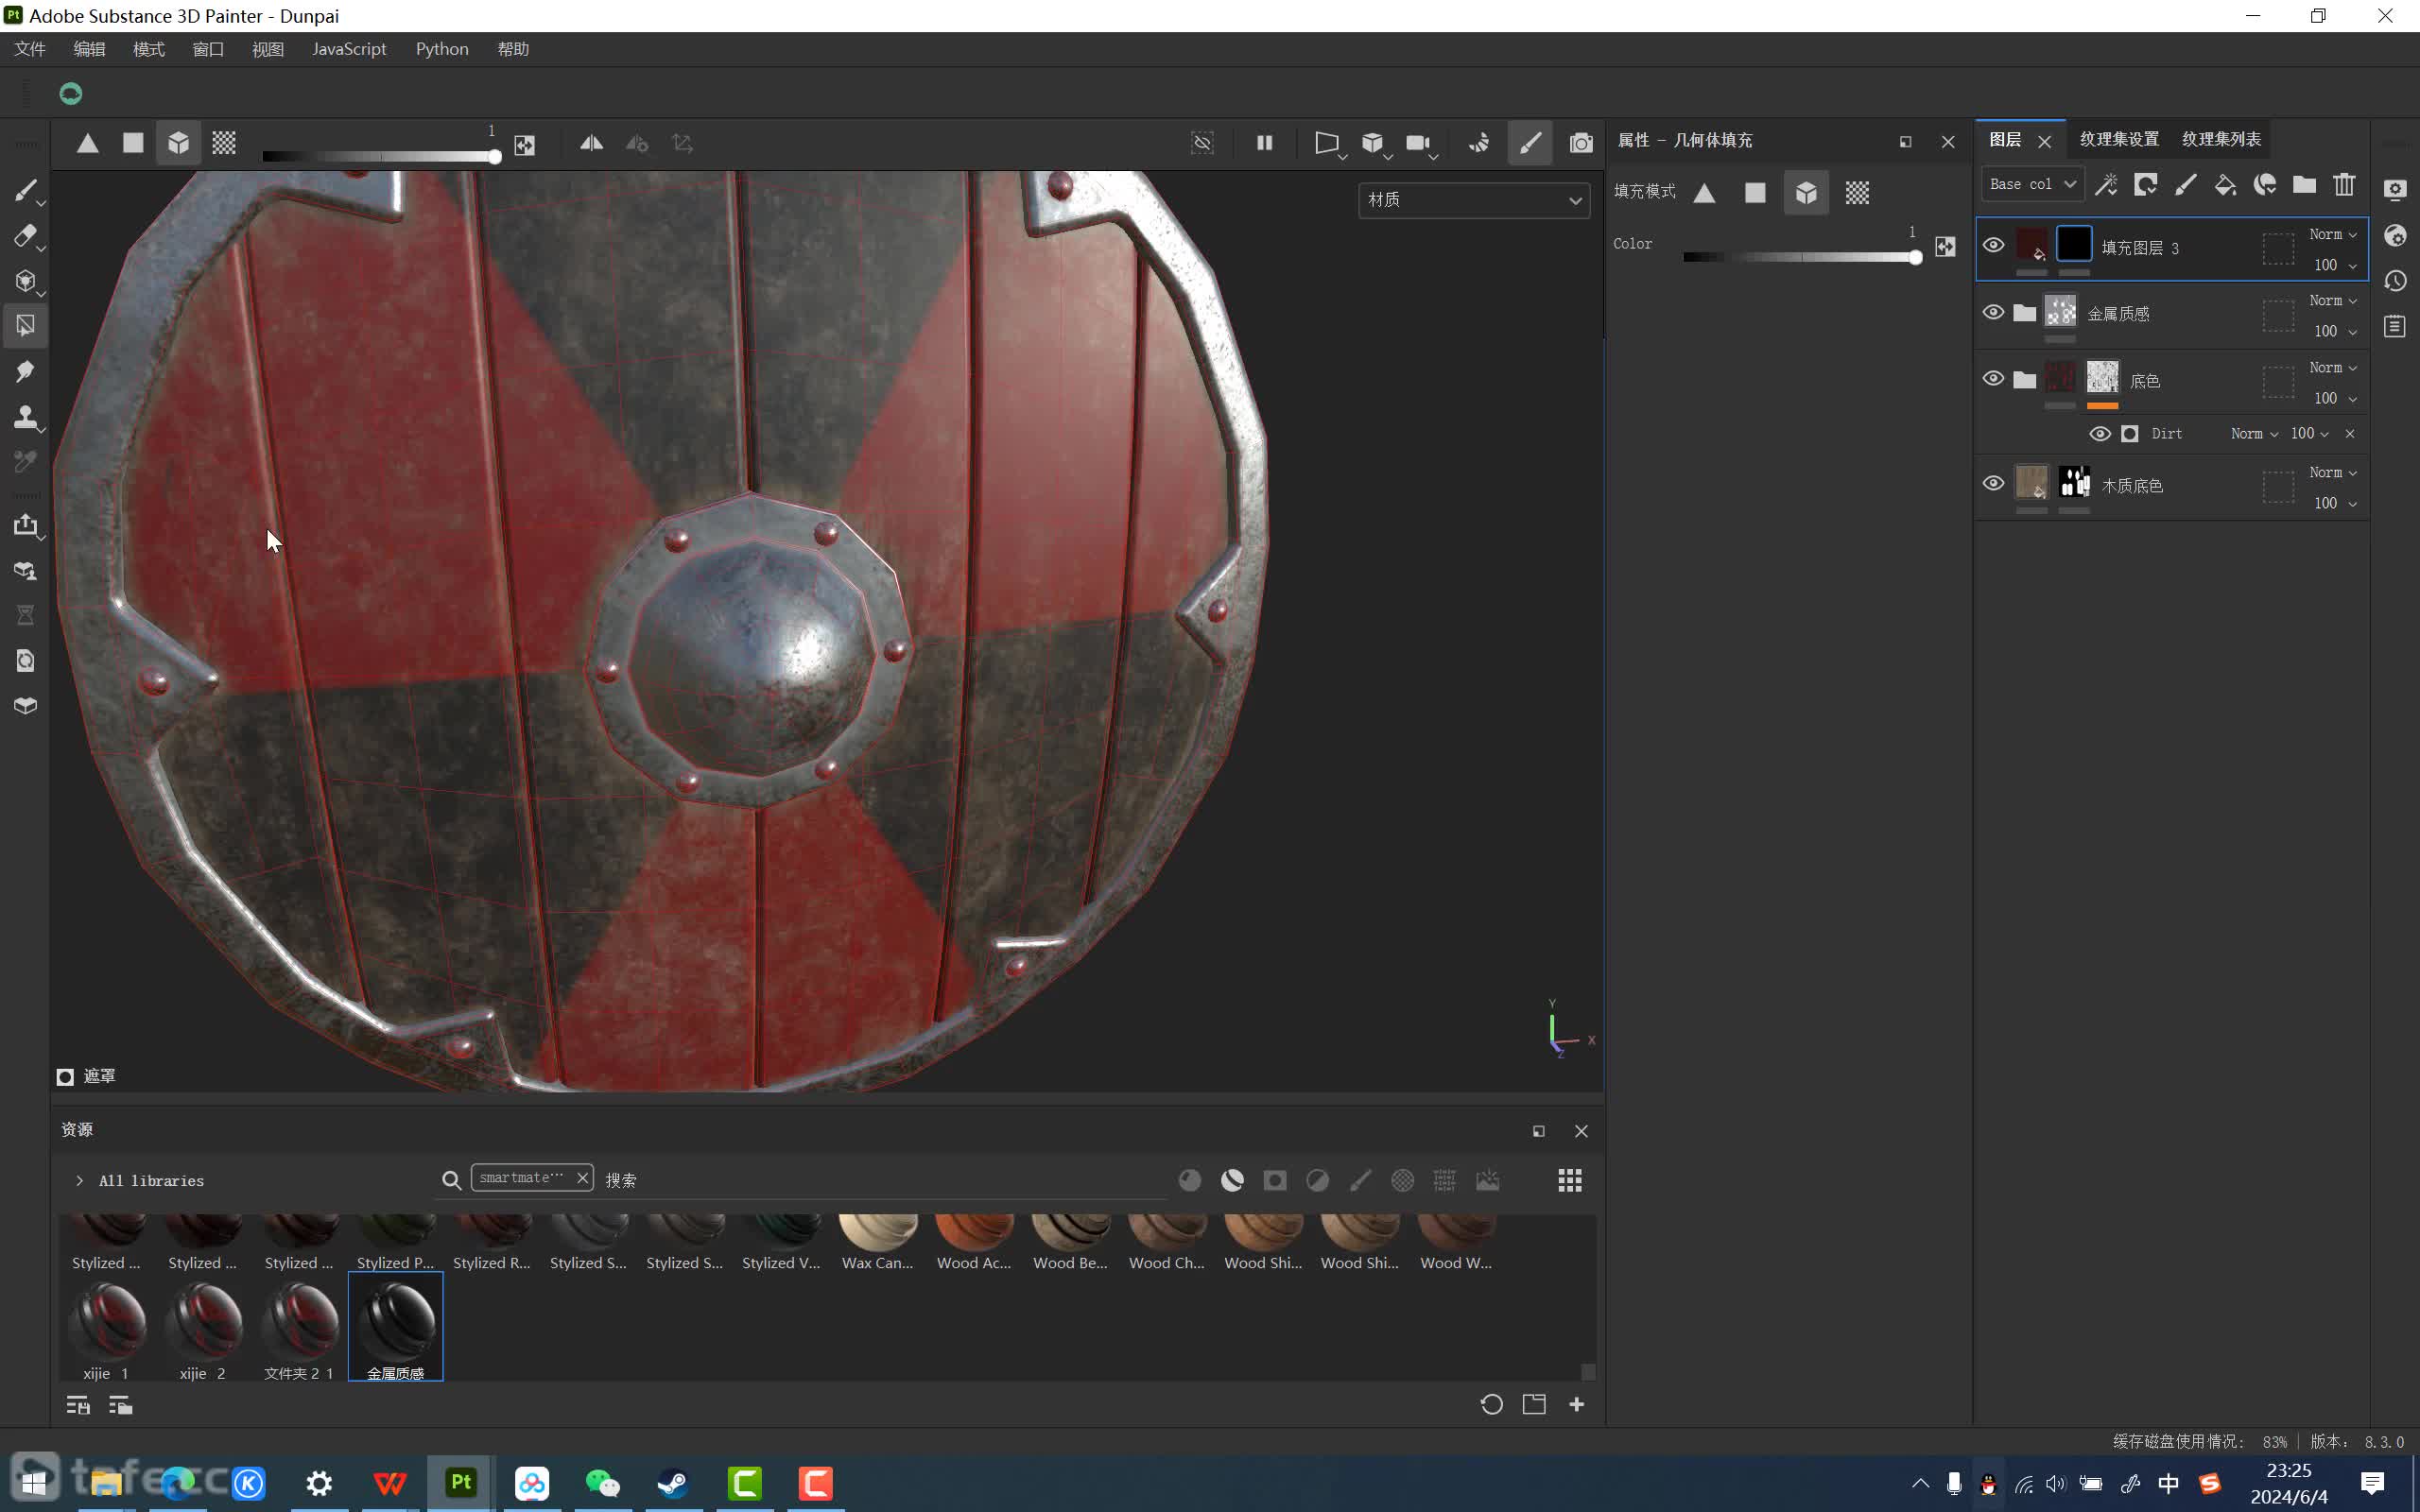Open the 文件 menu

(x=30, y=49)
